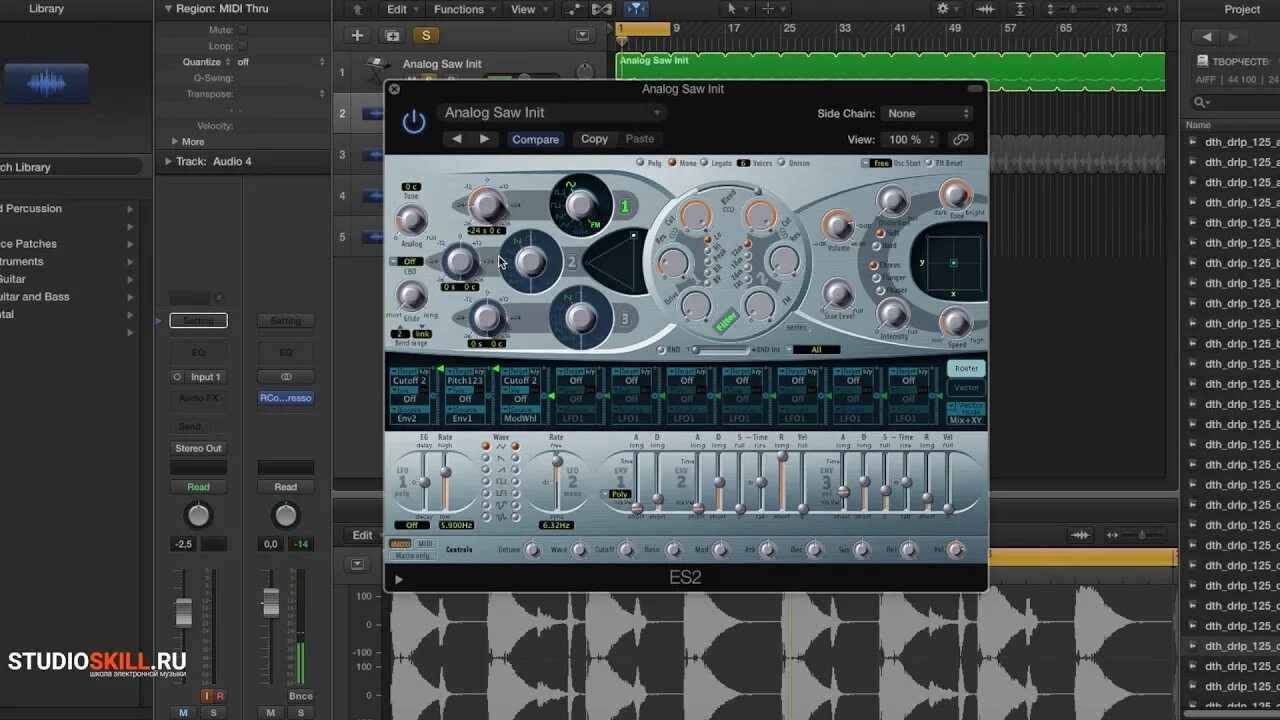Click the Compare button
The image size is (1280, 720).
[x=535, y=139]
